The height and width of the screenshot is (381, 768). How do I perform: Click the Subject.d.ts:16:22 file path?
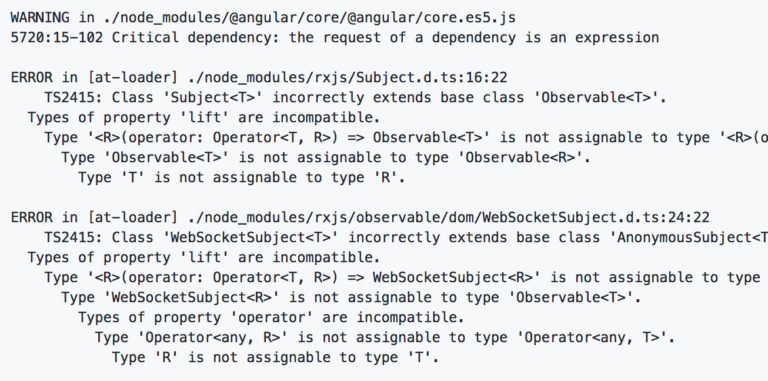click(347, 78)
